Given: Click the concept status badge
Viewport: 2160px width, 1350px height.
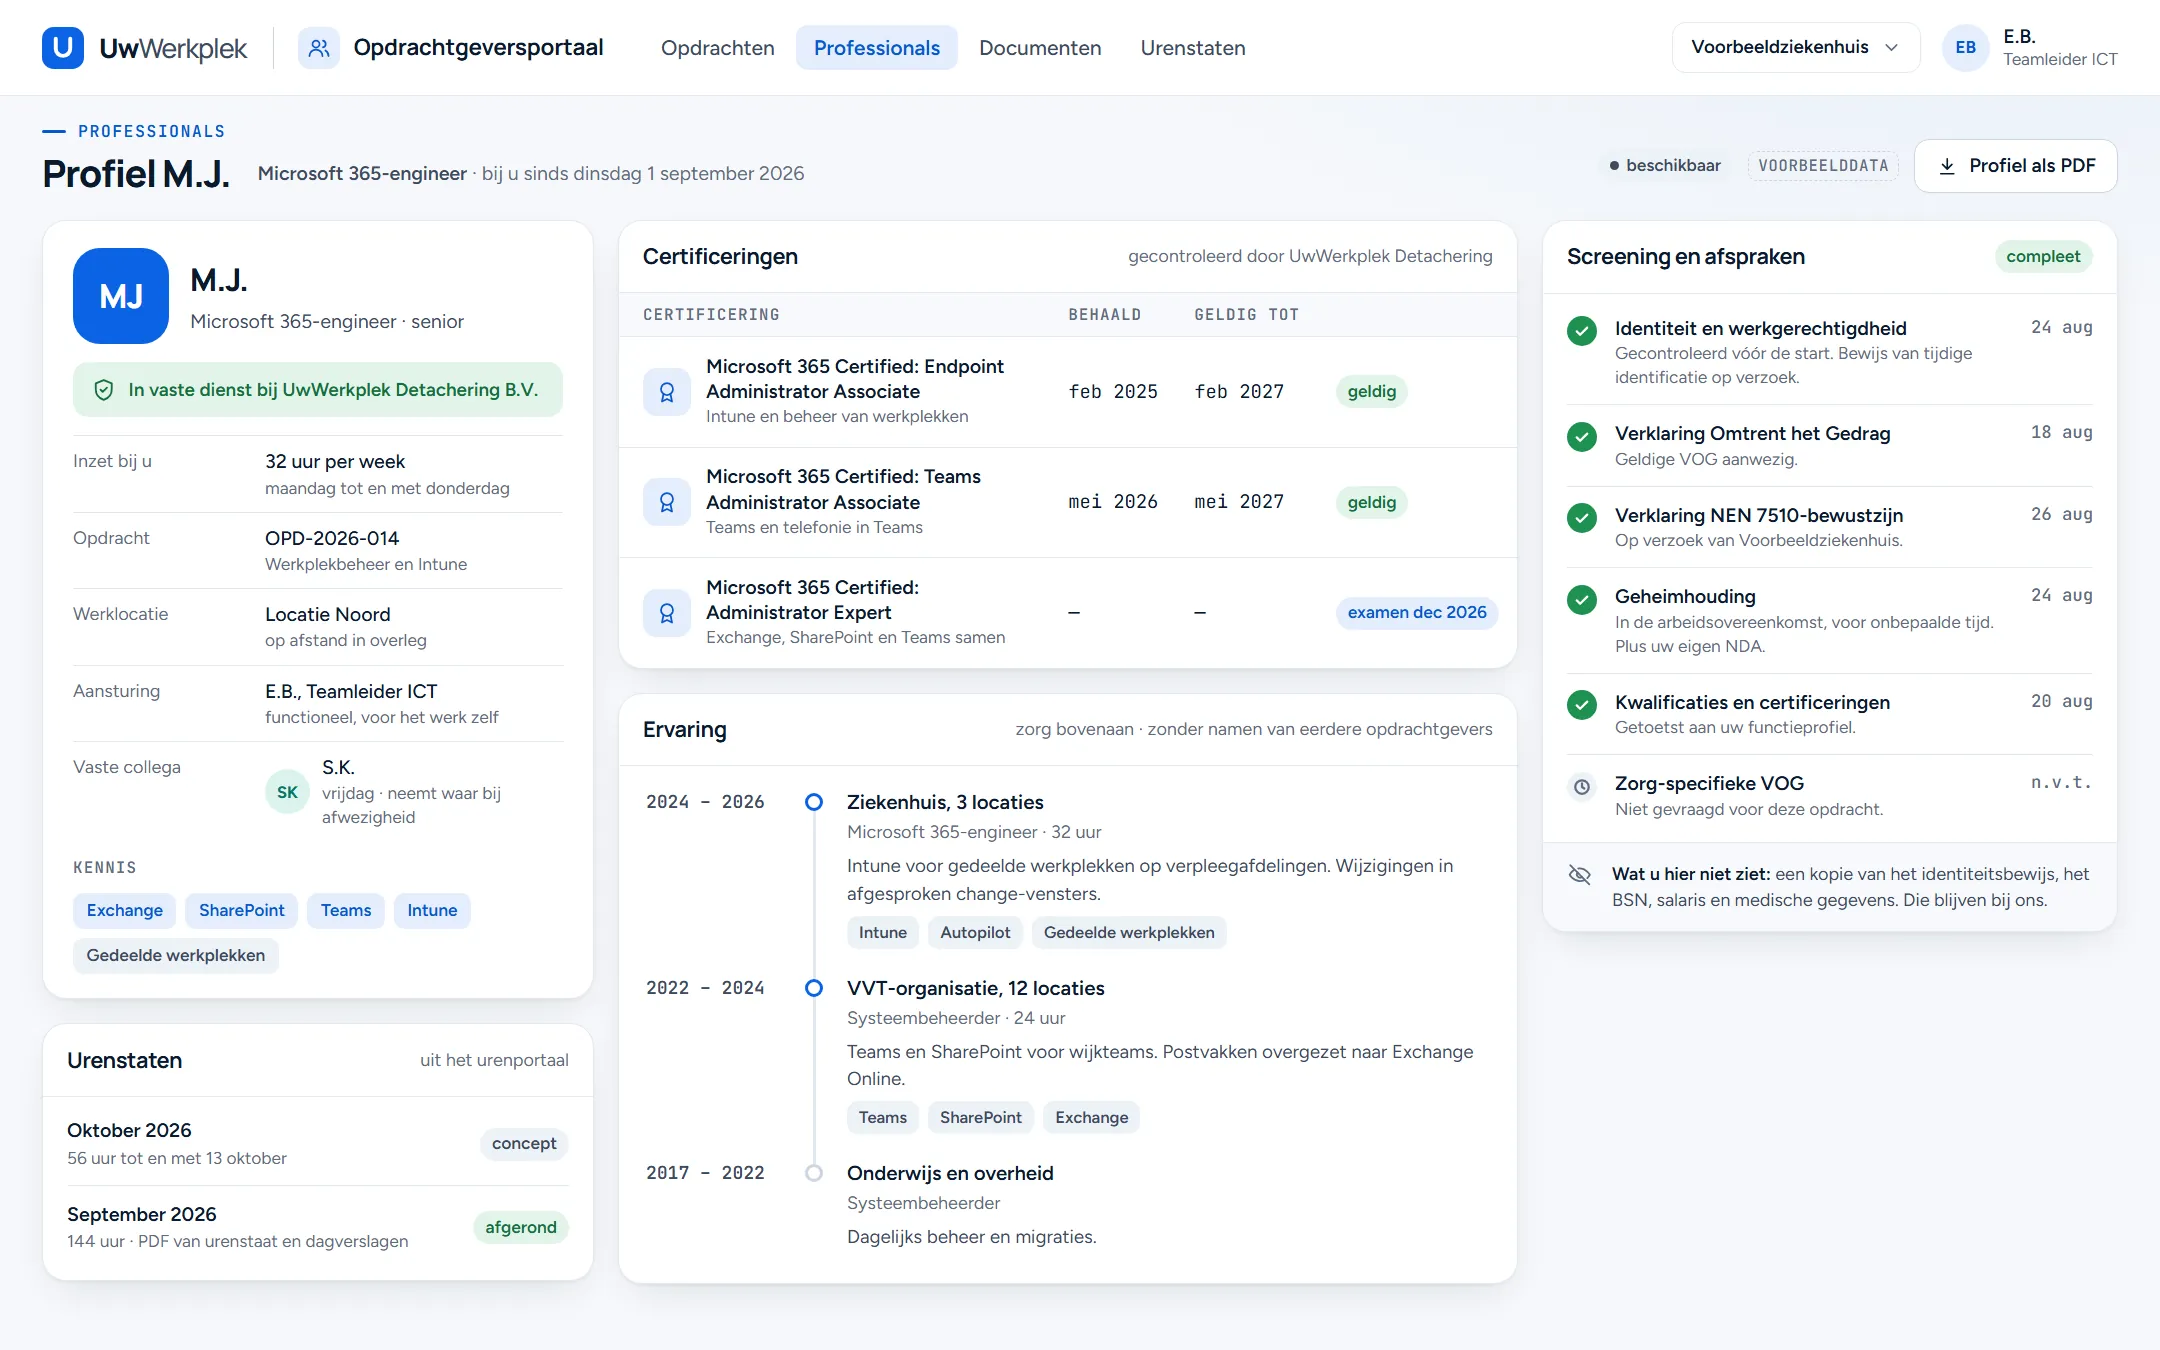Looking at the screenshot, I should (524, 1143).
